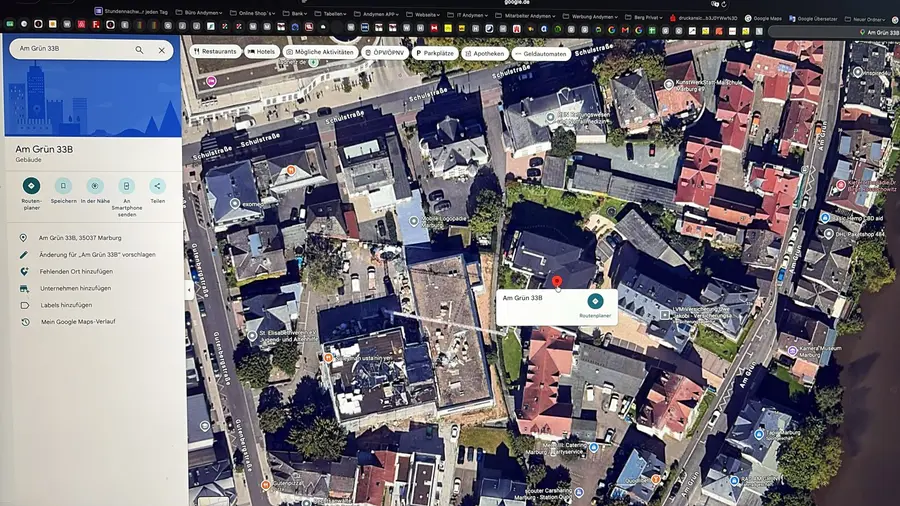Select the Restaurants filter chip

[x=215, y=51]
